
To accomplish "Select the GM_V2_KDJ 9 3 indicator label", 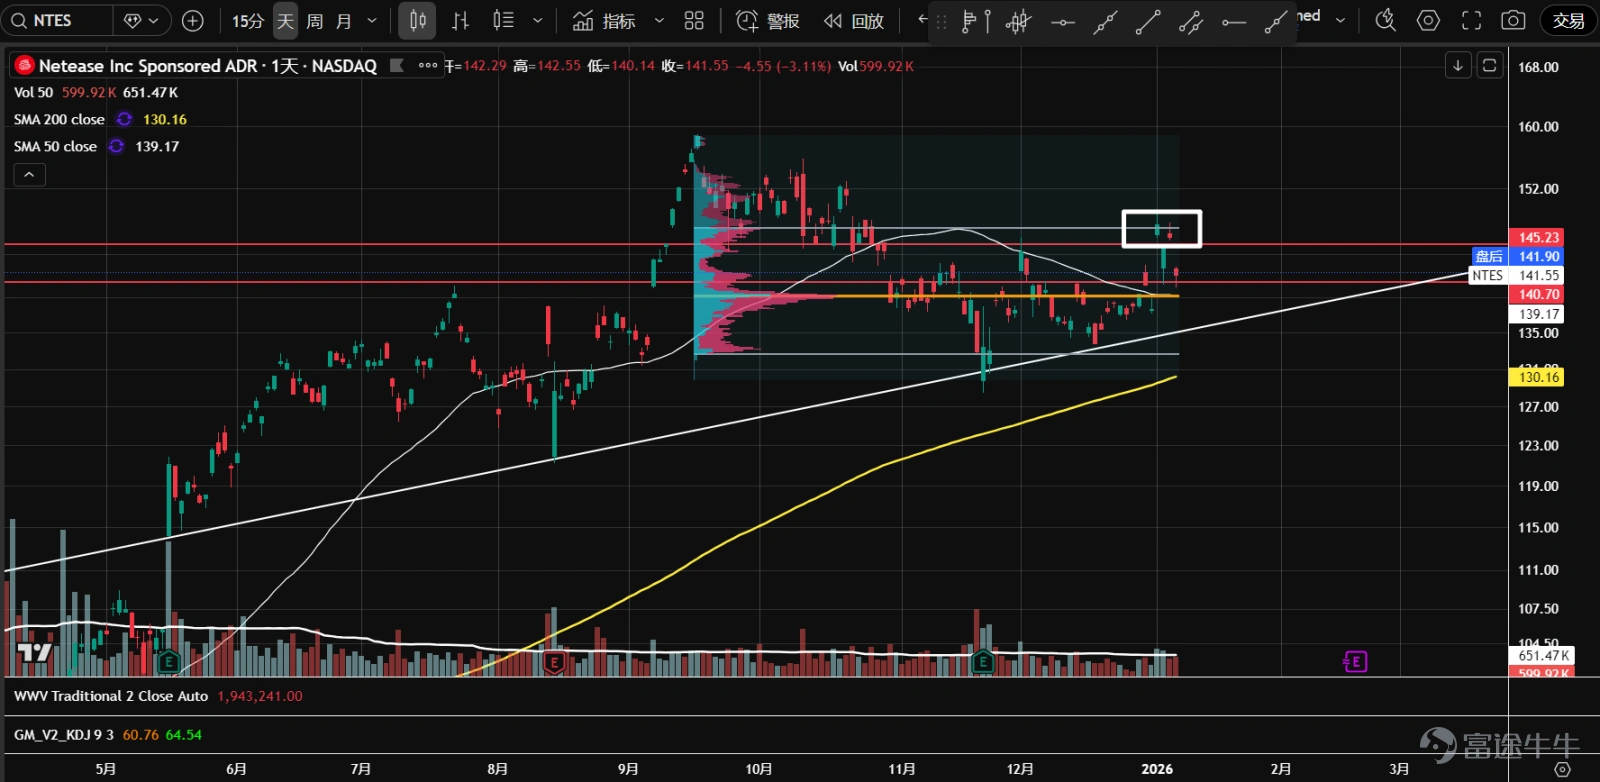I will (x=64, y=735).
